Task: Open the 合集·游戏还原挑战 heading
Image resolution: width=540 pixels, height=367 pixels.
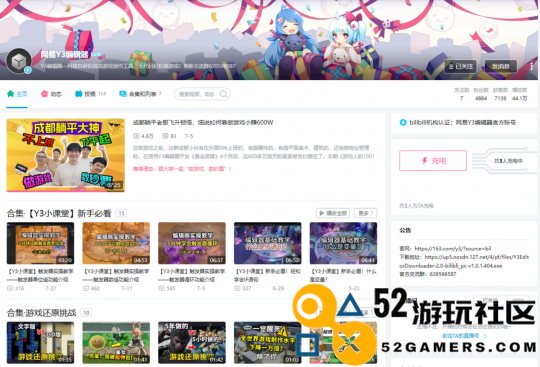Action: tap(41, 313)
